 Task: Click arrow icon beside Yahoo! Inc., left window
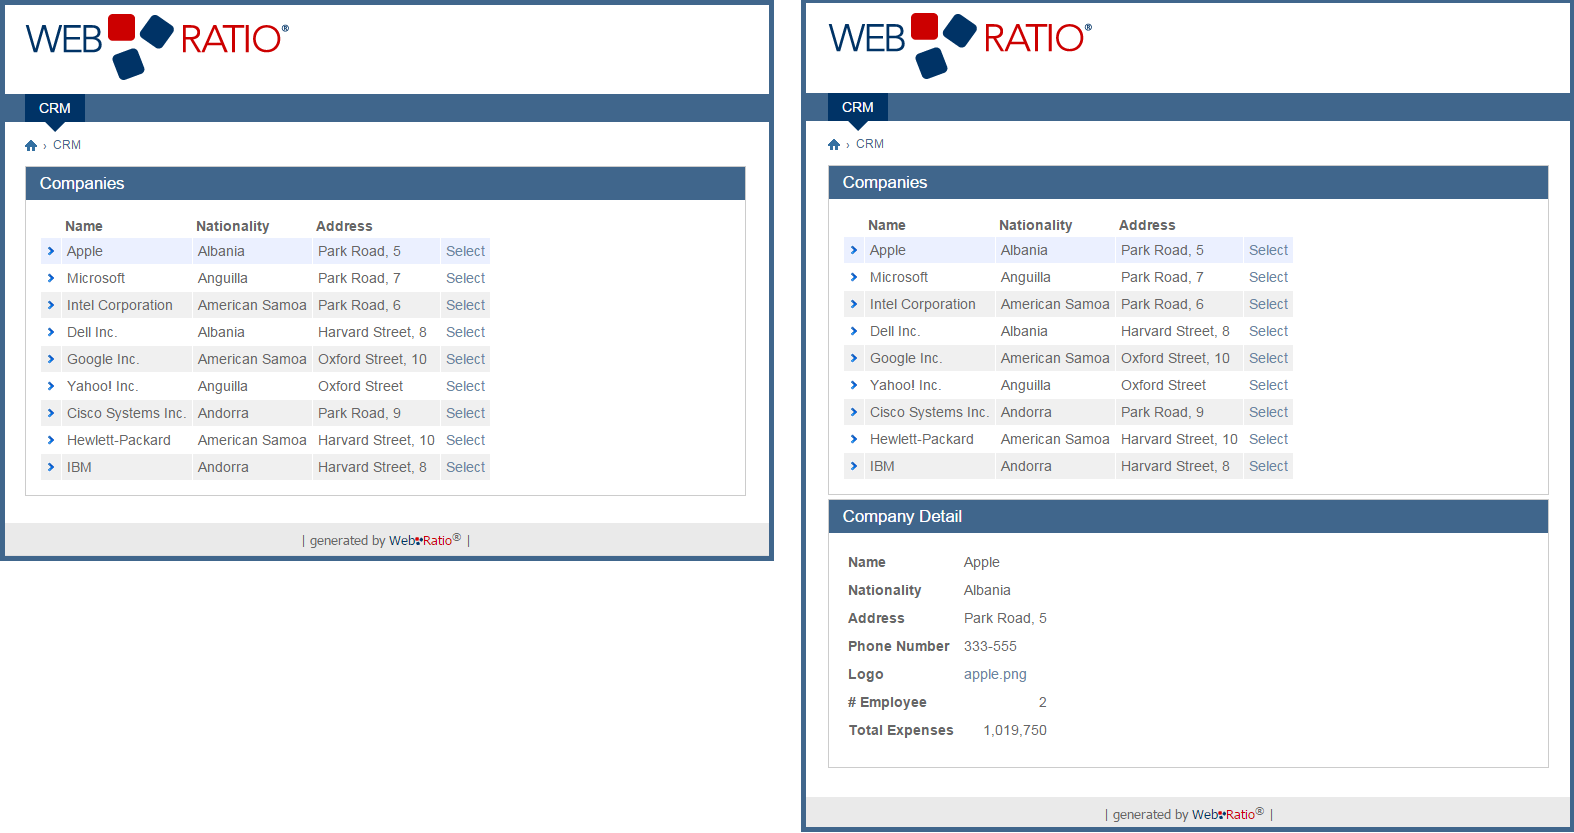pyautogui.click(x=51, y=386)
